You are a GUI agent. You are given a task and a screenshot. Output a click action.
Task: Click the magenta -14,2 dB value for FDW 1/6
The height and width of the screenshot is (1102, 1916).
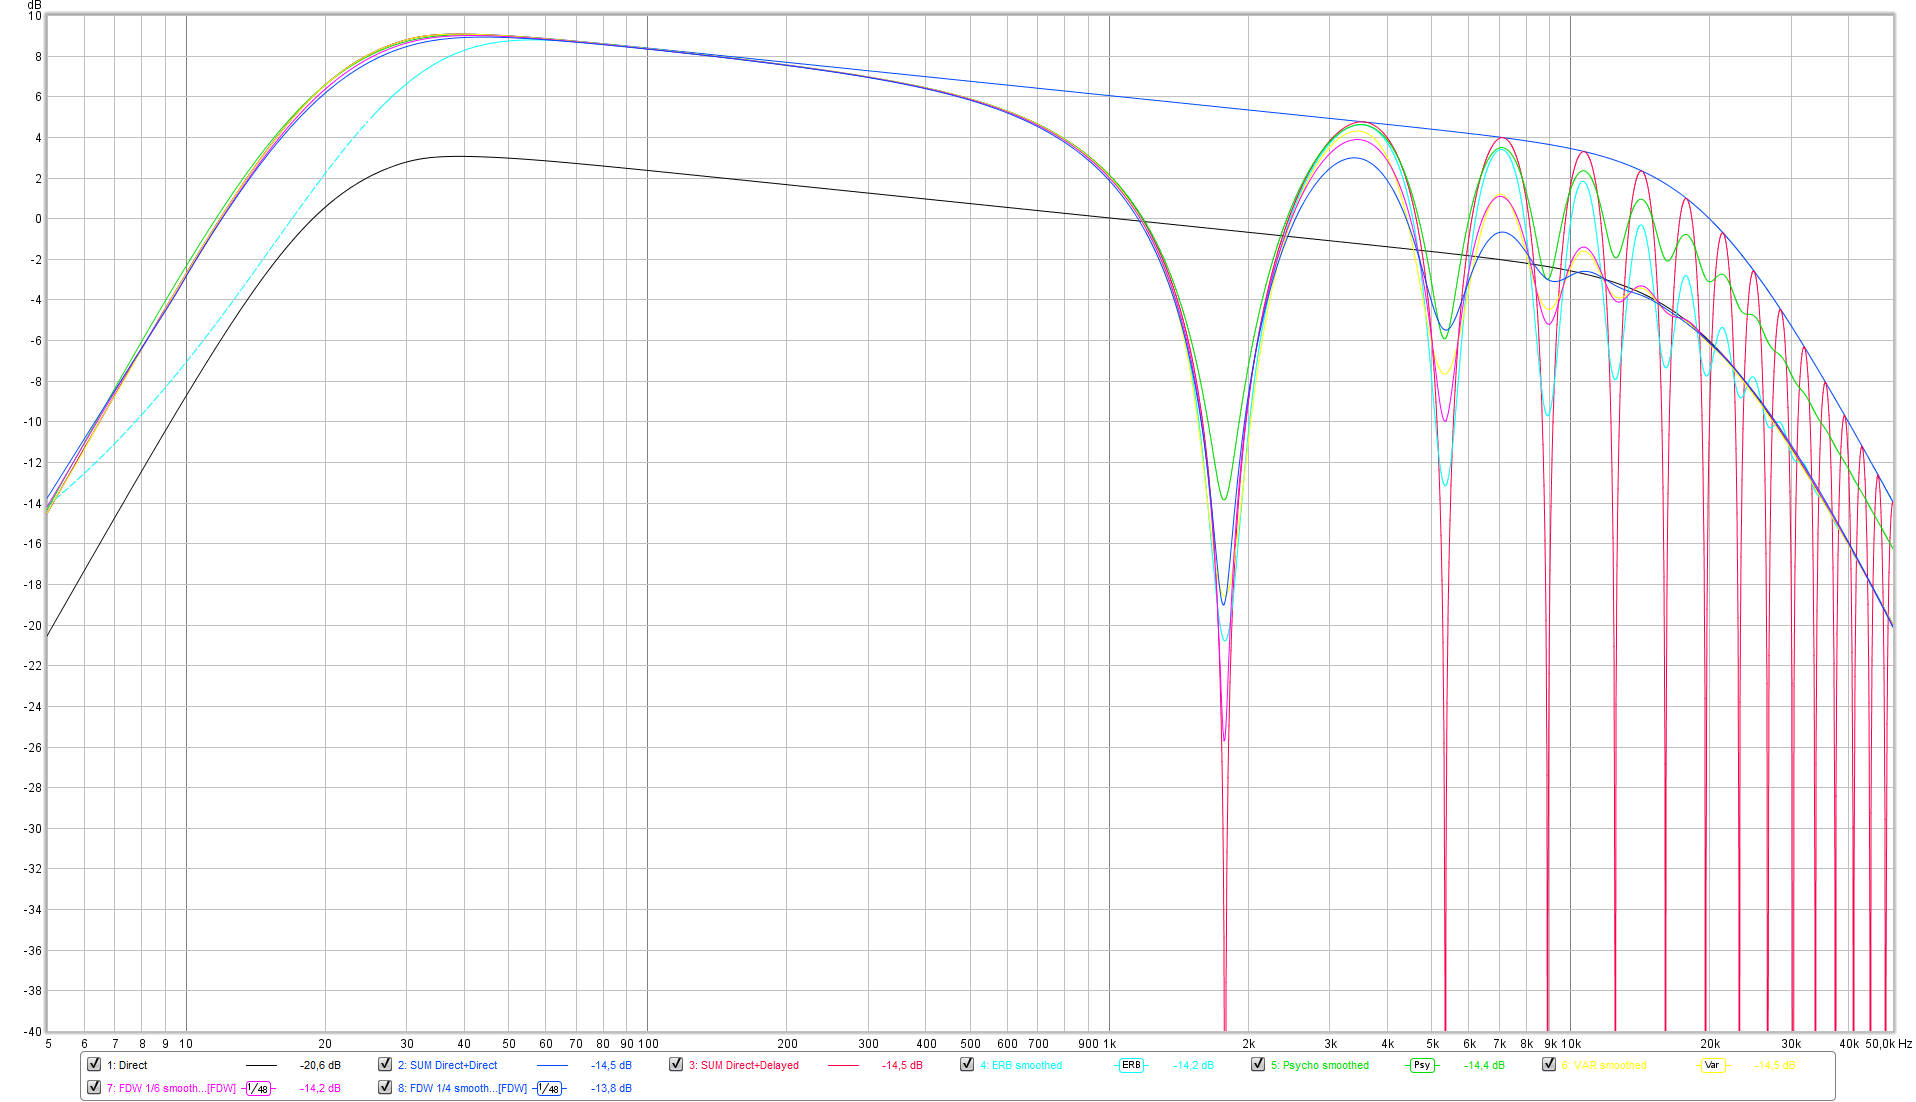tap(320, 1088)
